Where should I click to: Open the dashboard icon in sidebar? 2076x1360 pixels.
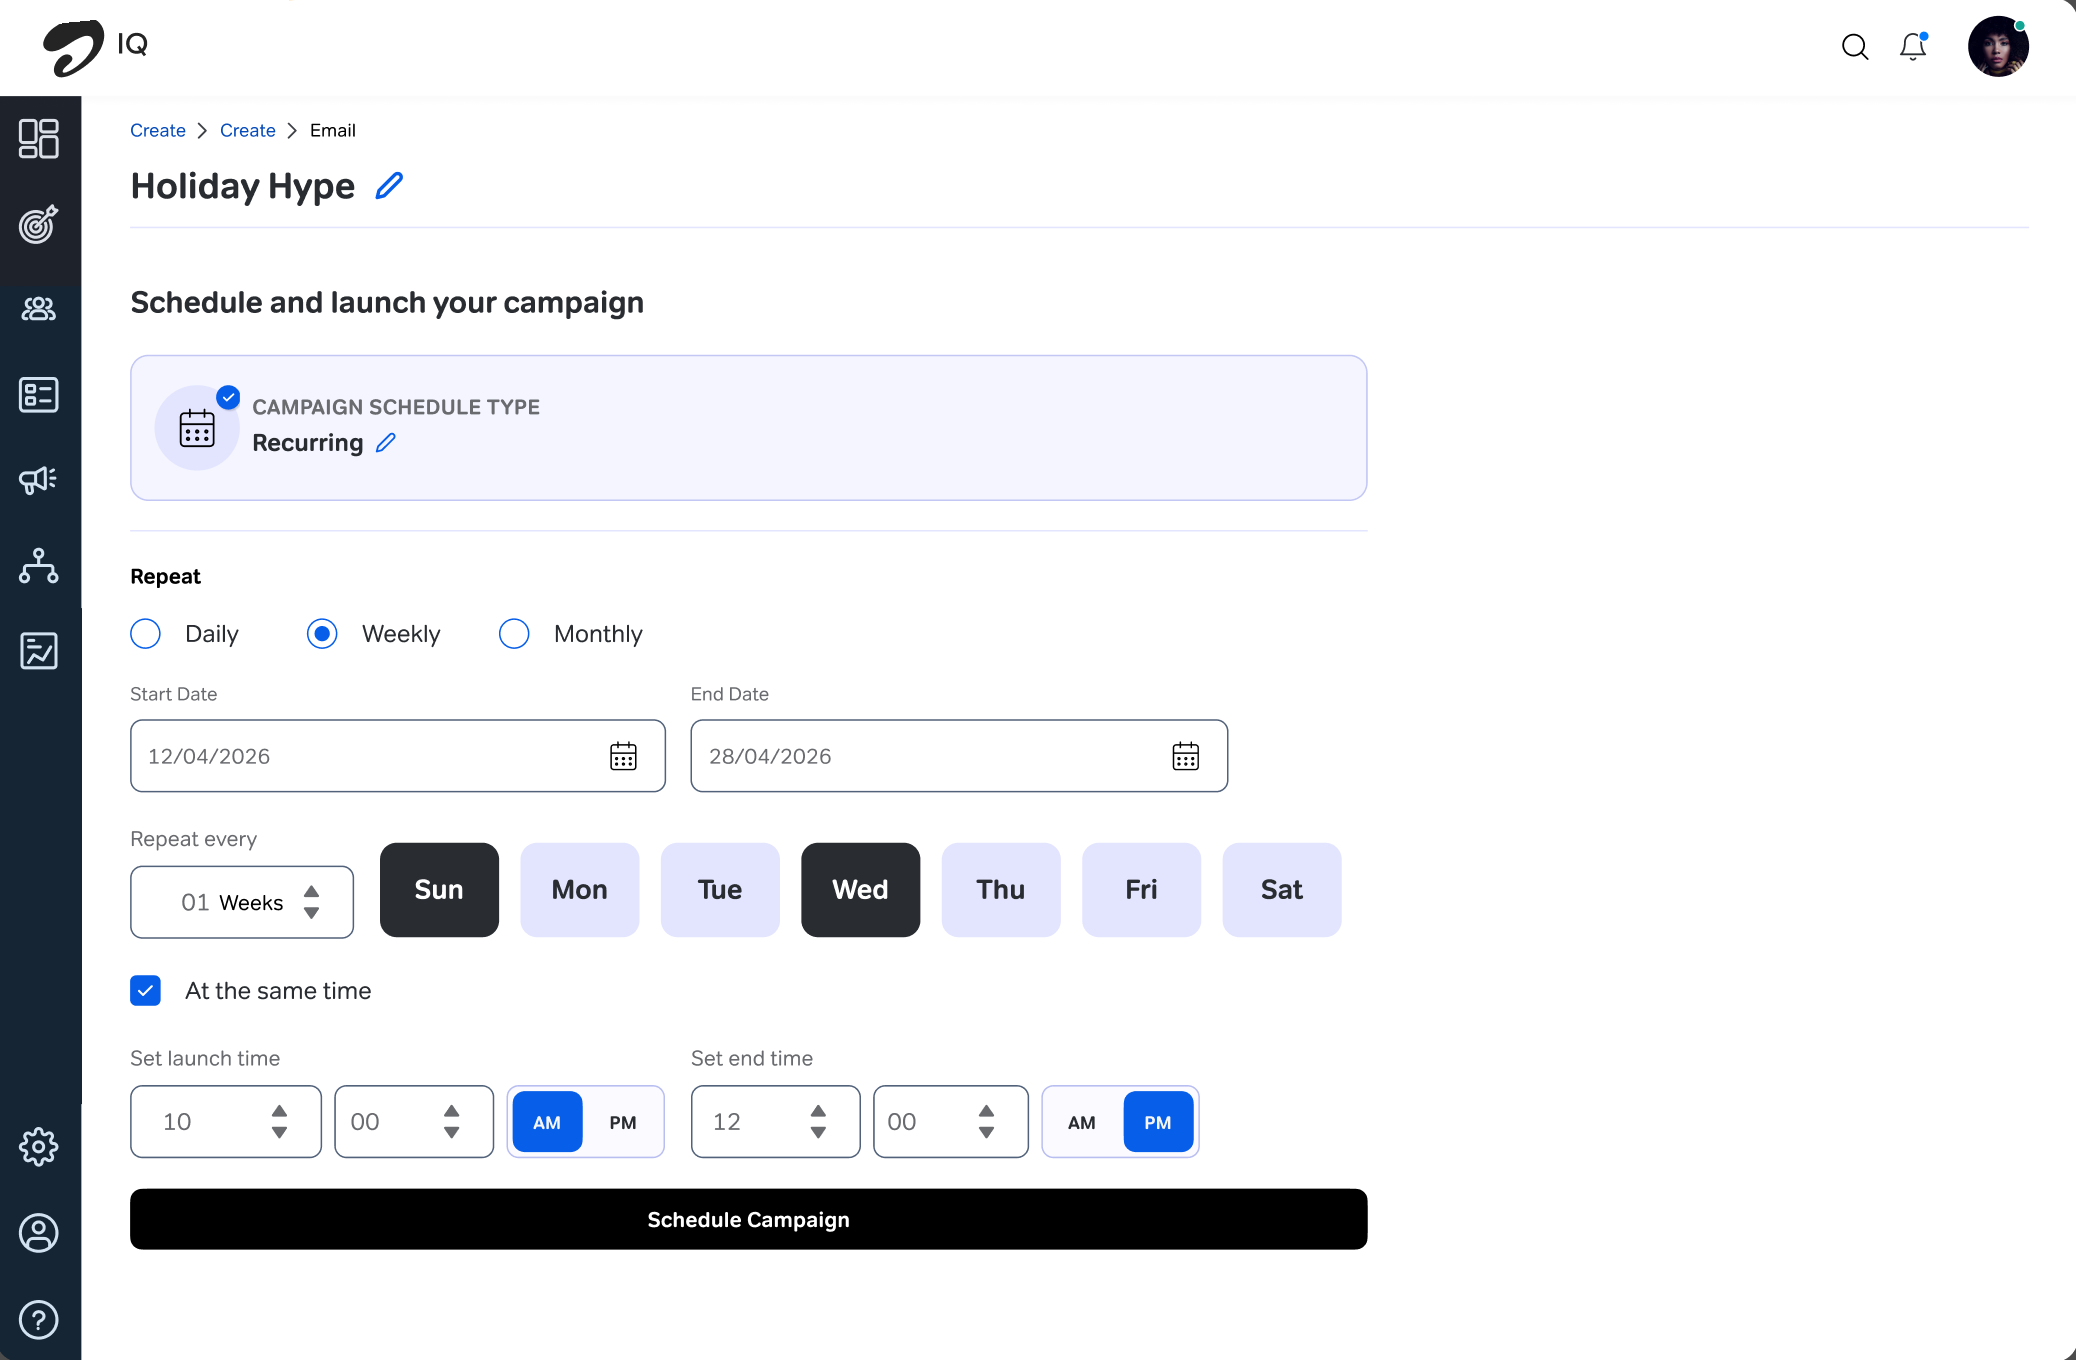point(39,139)
